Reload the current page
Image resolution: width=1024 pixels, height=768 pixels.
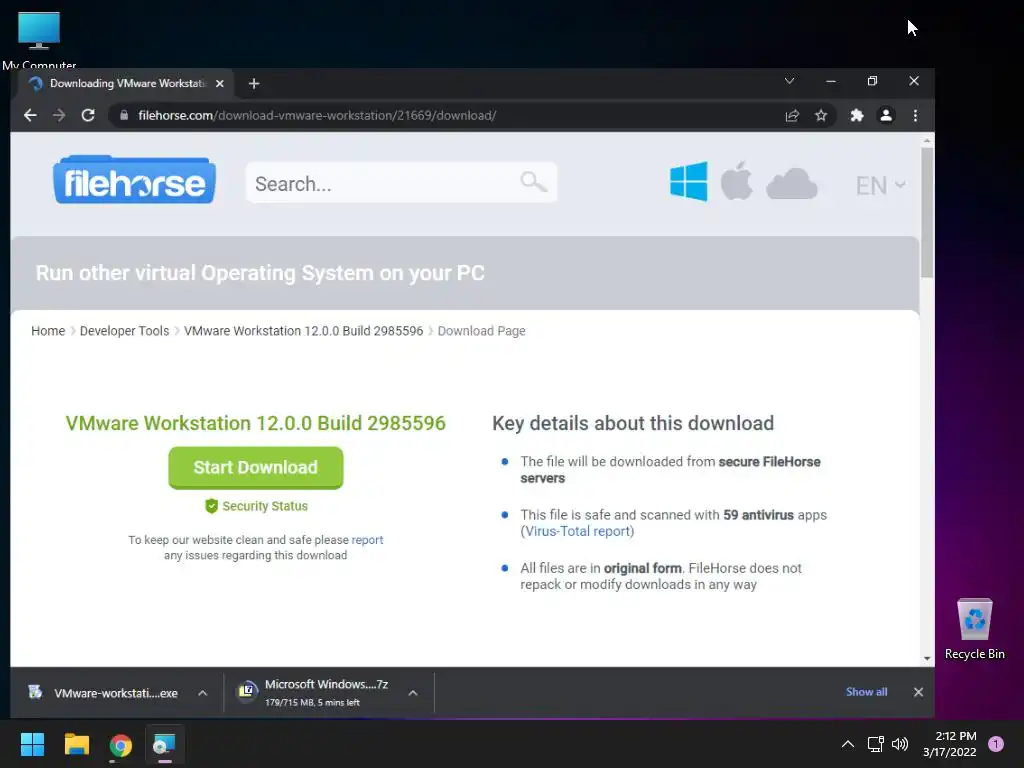(x=88, y=116)
